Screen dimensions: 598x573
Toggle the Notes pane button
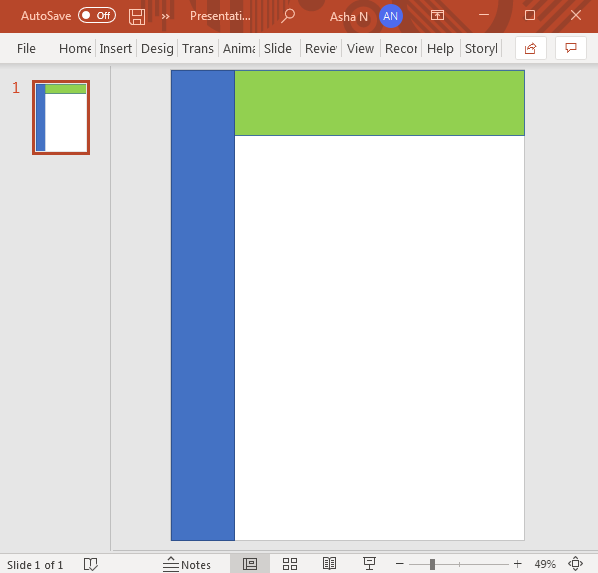[x=187, y=564]
